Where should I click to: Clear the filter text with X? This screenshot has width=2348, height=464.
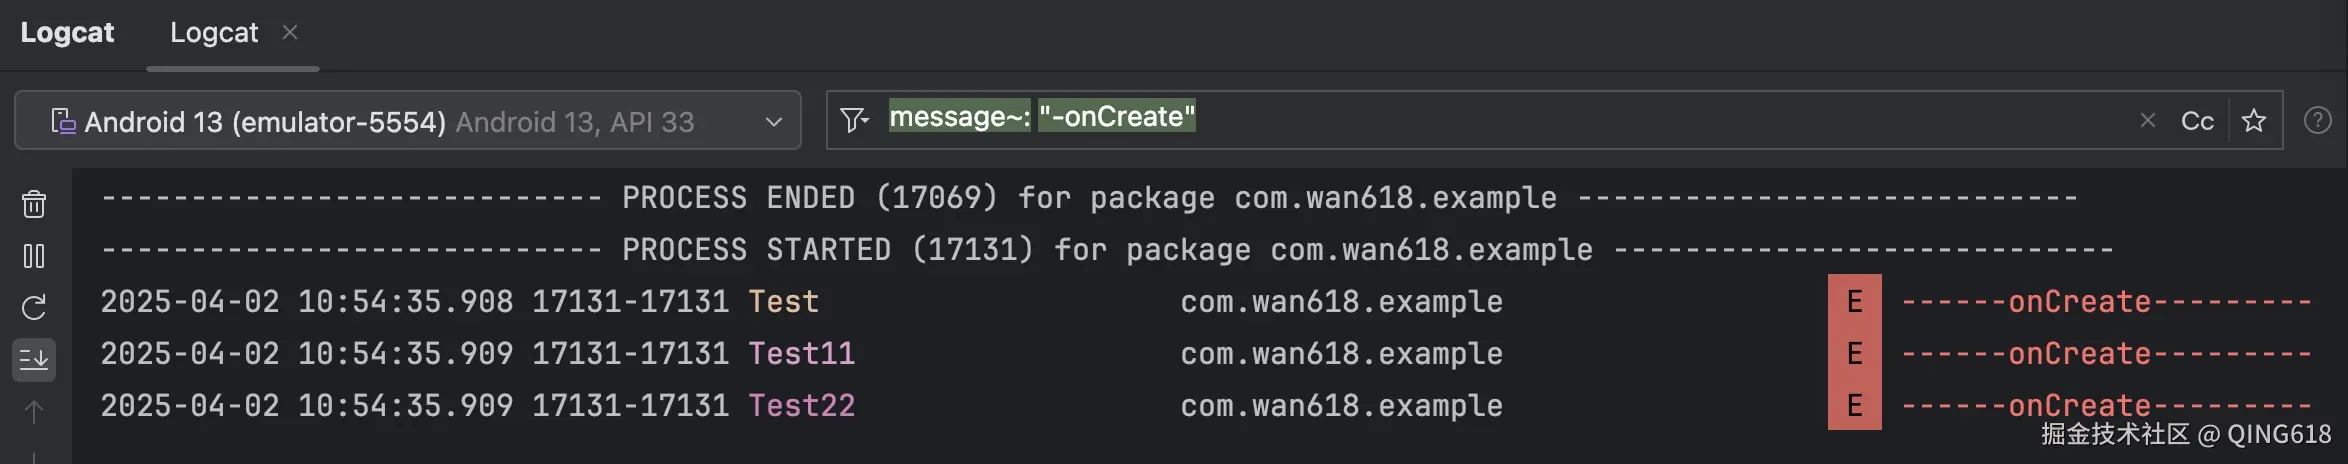click(x=2147, y=120)
